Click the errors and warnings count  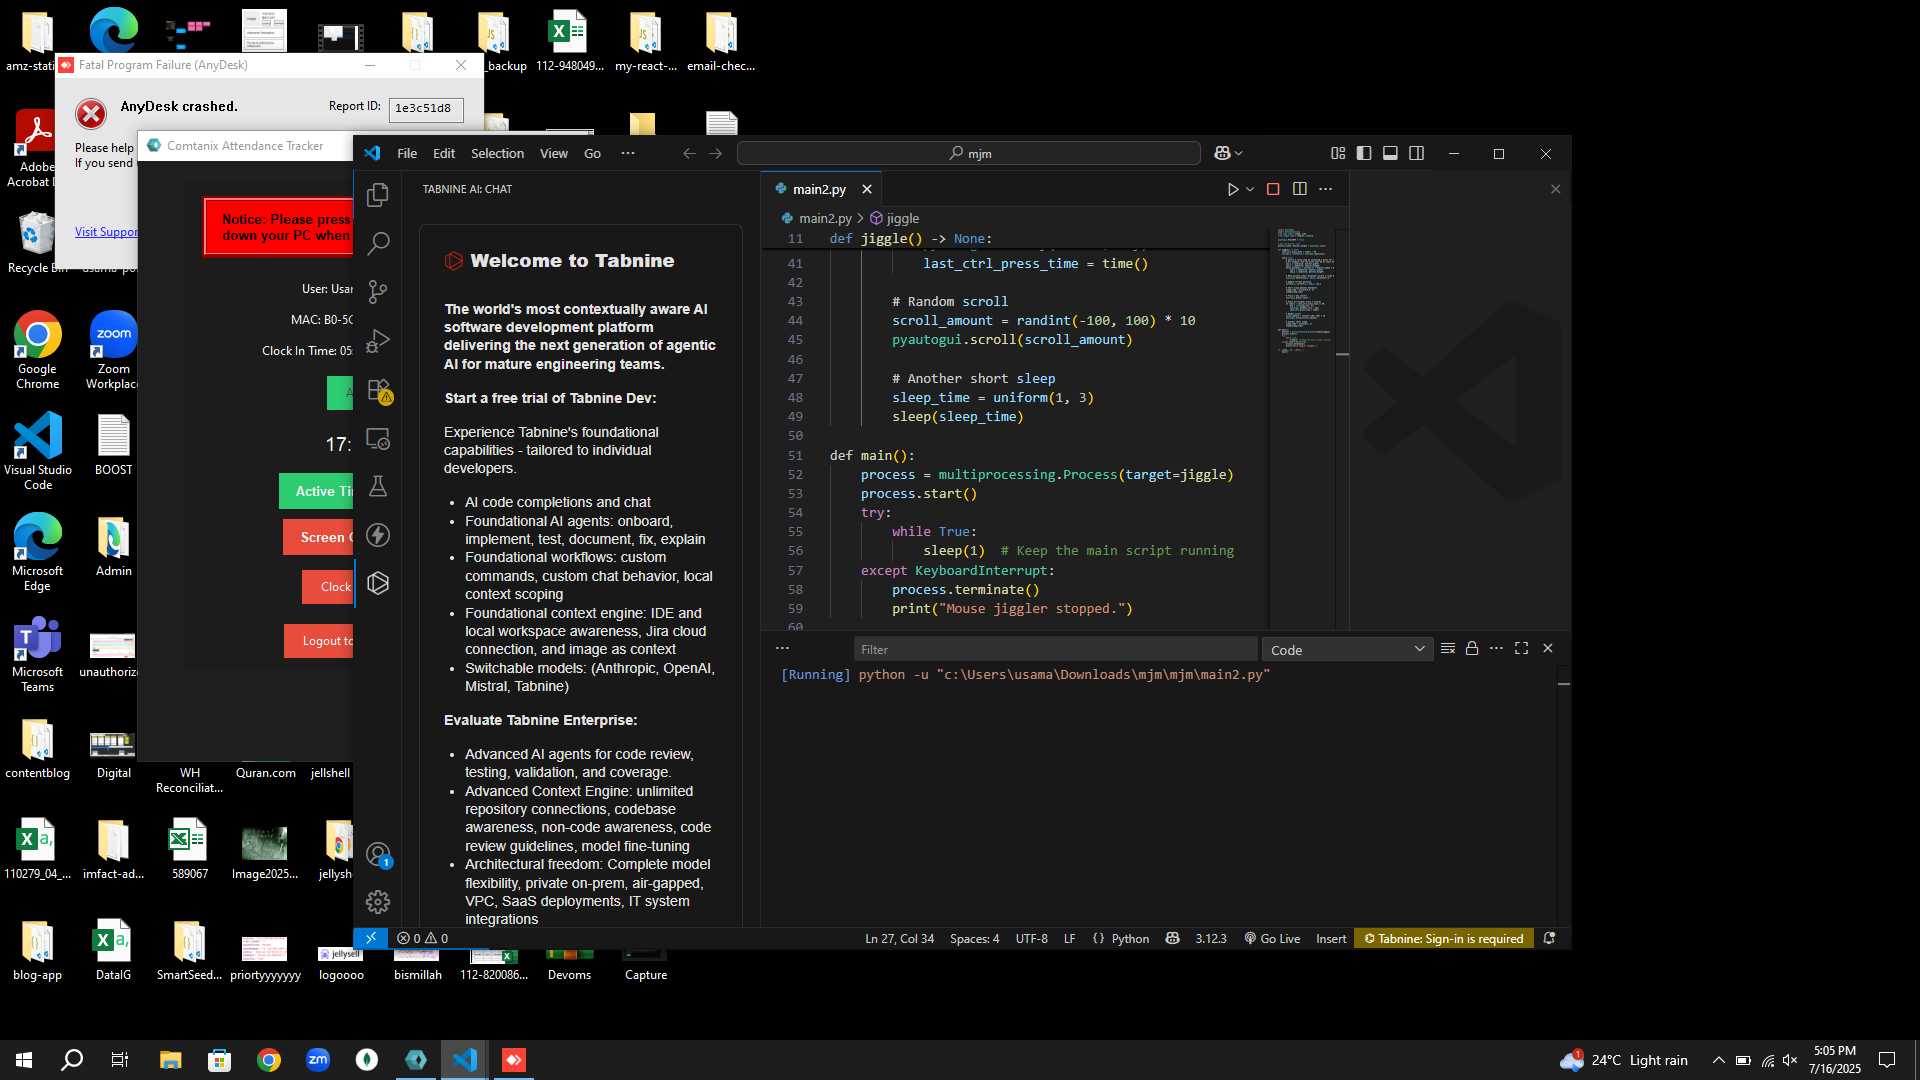tap(422, 938)
